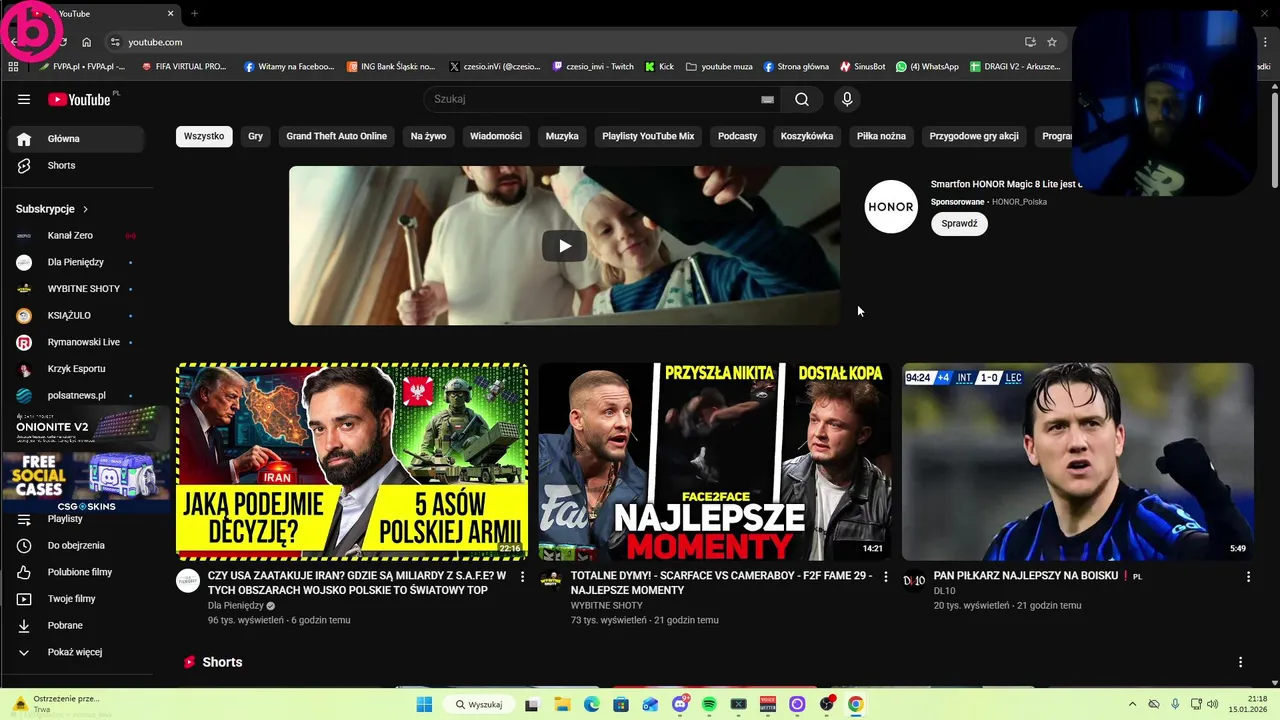The width and height of the screenshot is (1280, 720).
Task: Select the Piłka nożna chip
Action: (x=881, y=136)
